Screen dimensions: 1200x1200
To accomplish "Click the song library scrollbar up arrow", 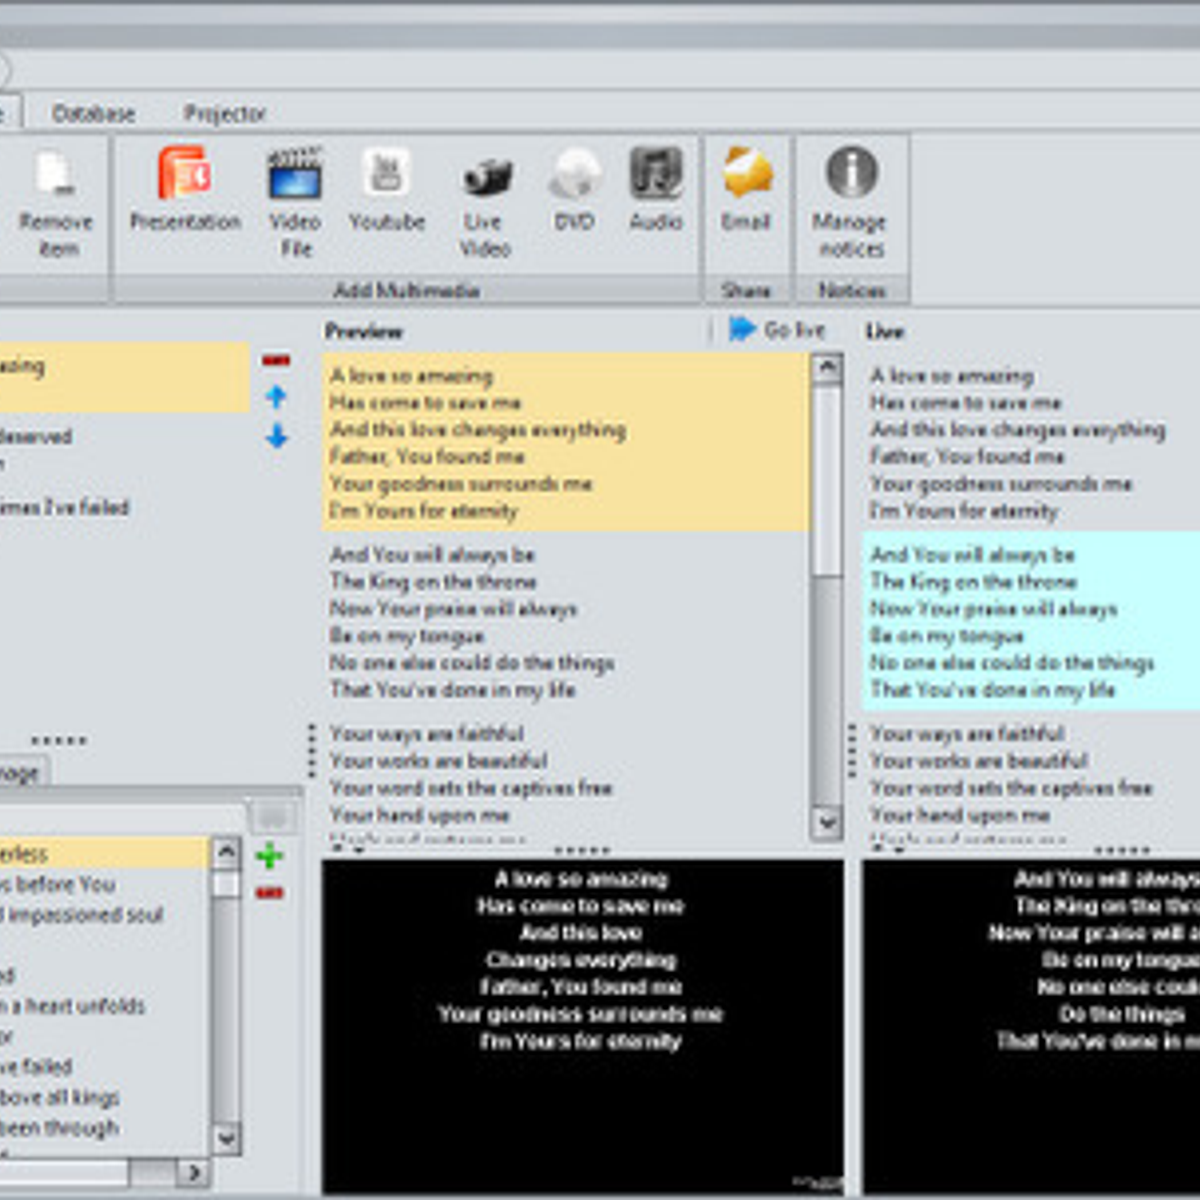I will tap(227, 853).
